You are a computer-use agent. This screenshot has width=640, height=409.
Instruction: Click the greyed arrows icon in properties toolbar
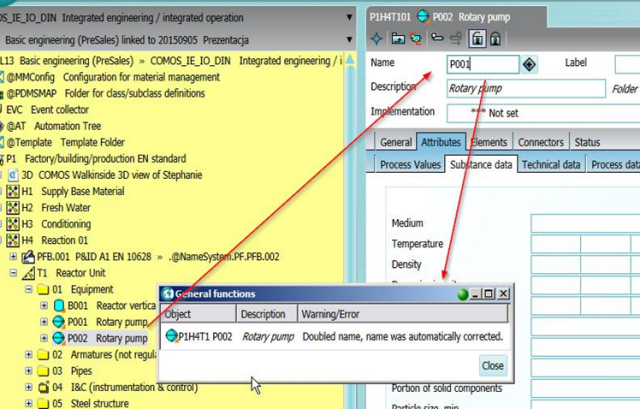[456, 39]
